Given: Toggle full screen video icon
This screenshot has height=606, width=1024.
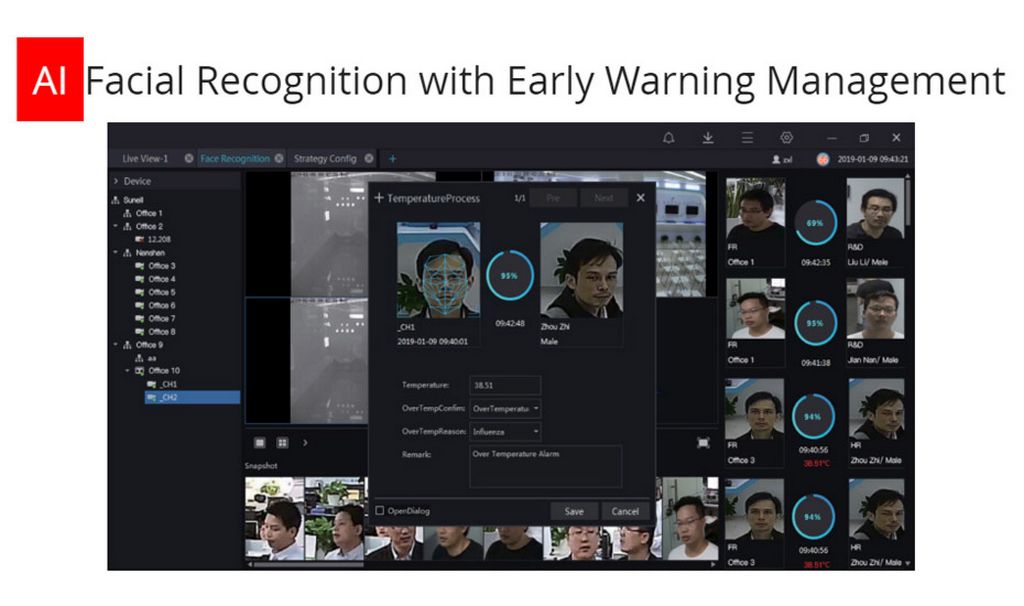Looking at the screenshot, I should click(x=703, y=443).
